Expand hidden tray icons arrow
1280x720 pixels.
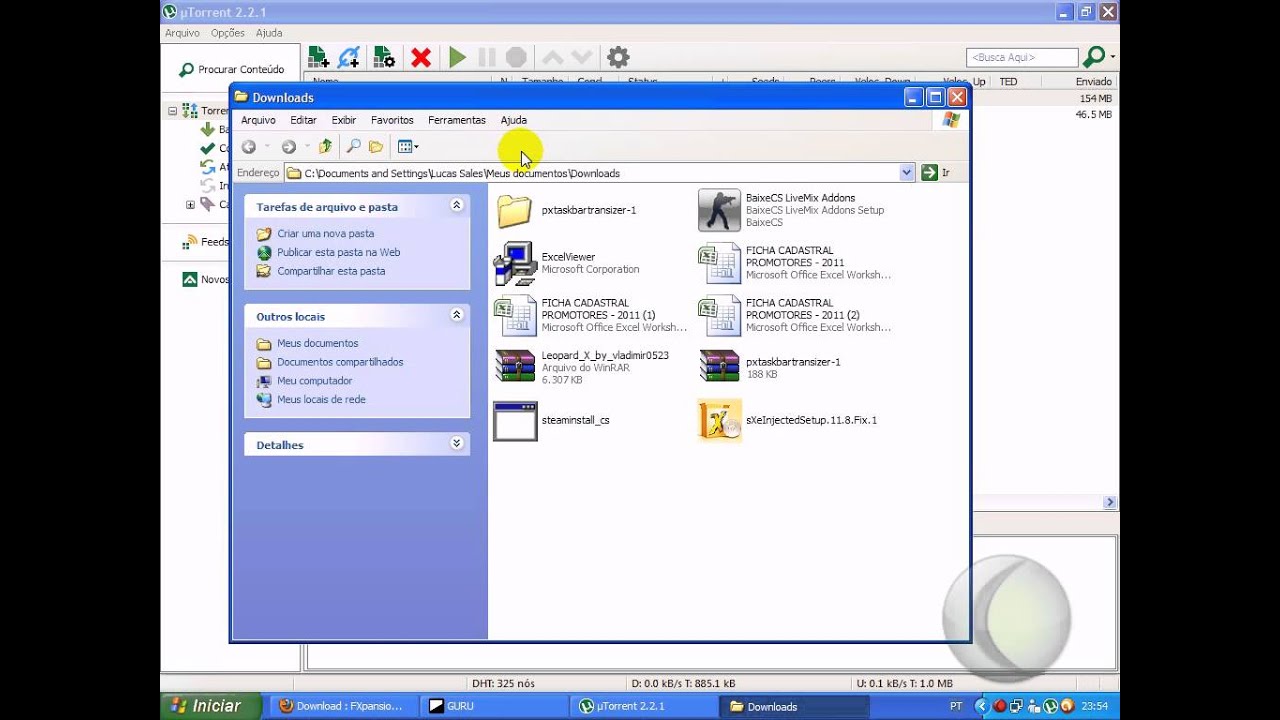(981, 706)
